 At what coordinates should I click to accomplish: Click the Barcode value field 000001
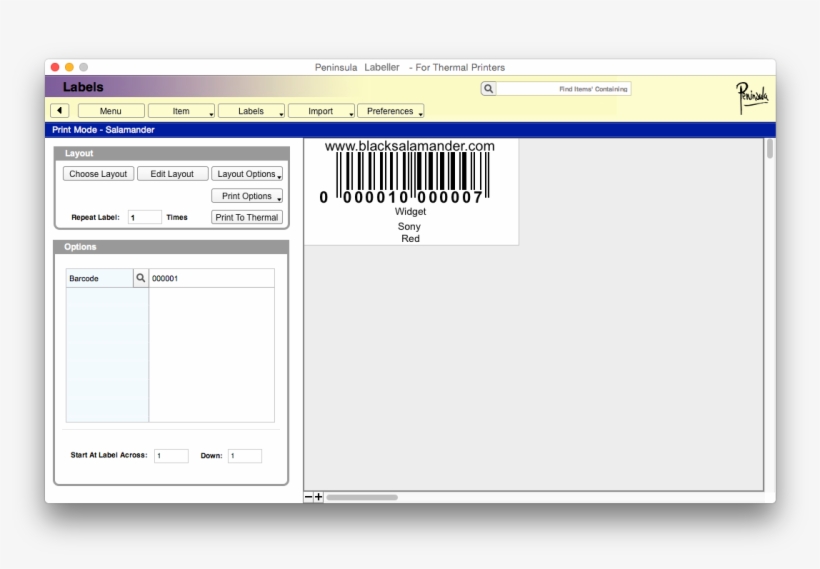[211, 278]
